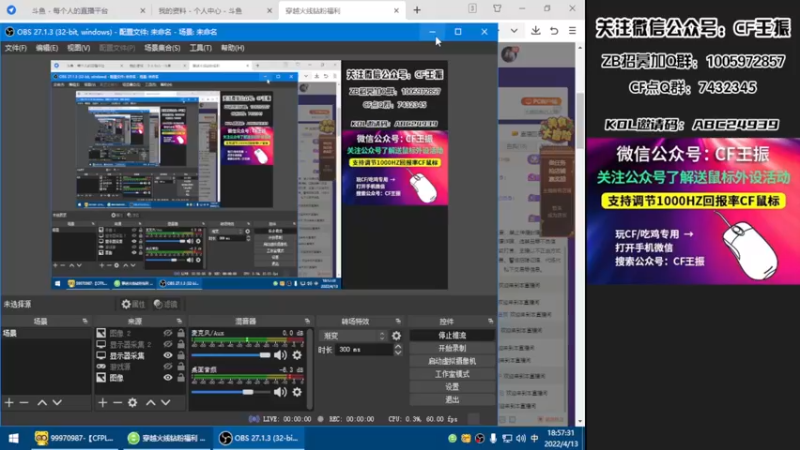The image size is (800, 450).
Task: Click 退出 exit button in controls
Action: pyautogui.click(x=452, y=399)
